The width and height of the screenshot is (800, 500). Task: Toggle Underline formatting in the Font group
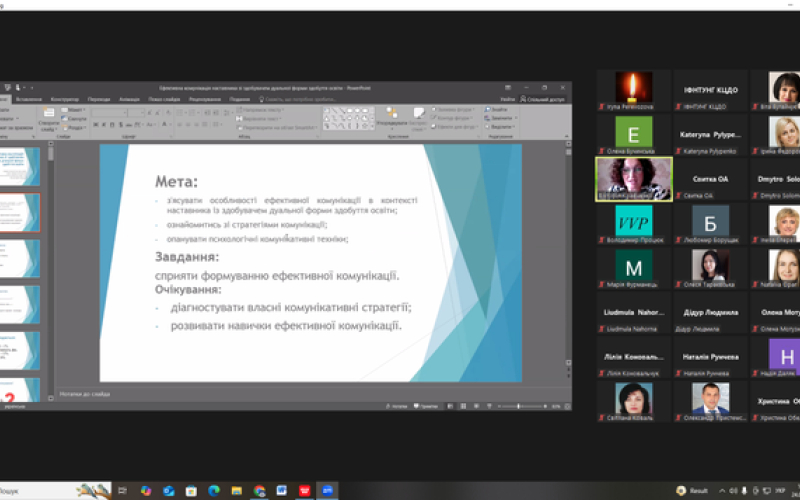[112, 124]
